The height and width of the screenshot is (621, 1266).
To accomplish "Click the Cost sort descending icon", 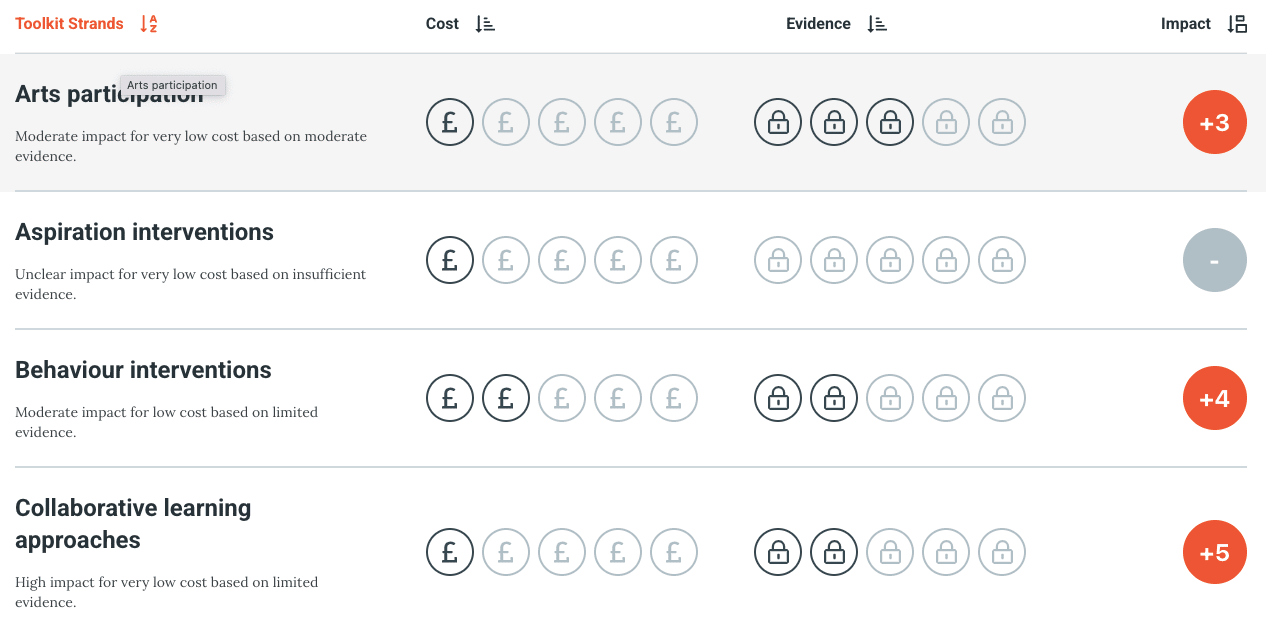I will 485,24.
